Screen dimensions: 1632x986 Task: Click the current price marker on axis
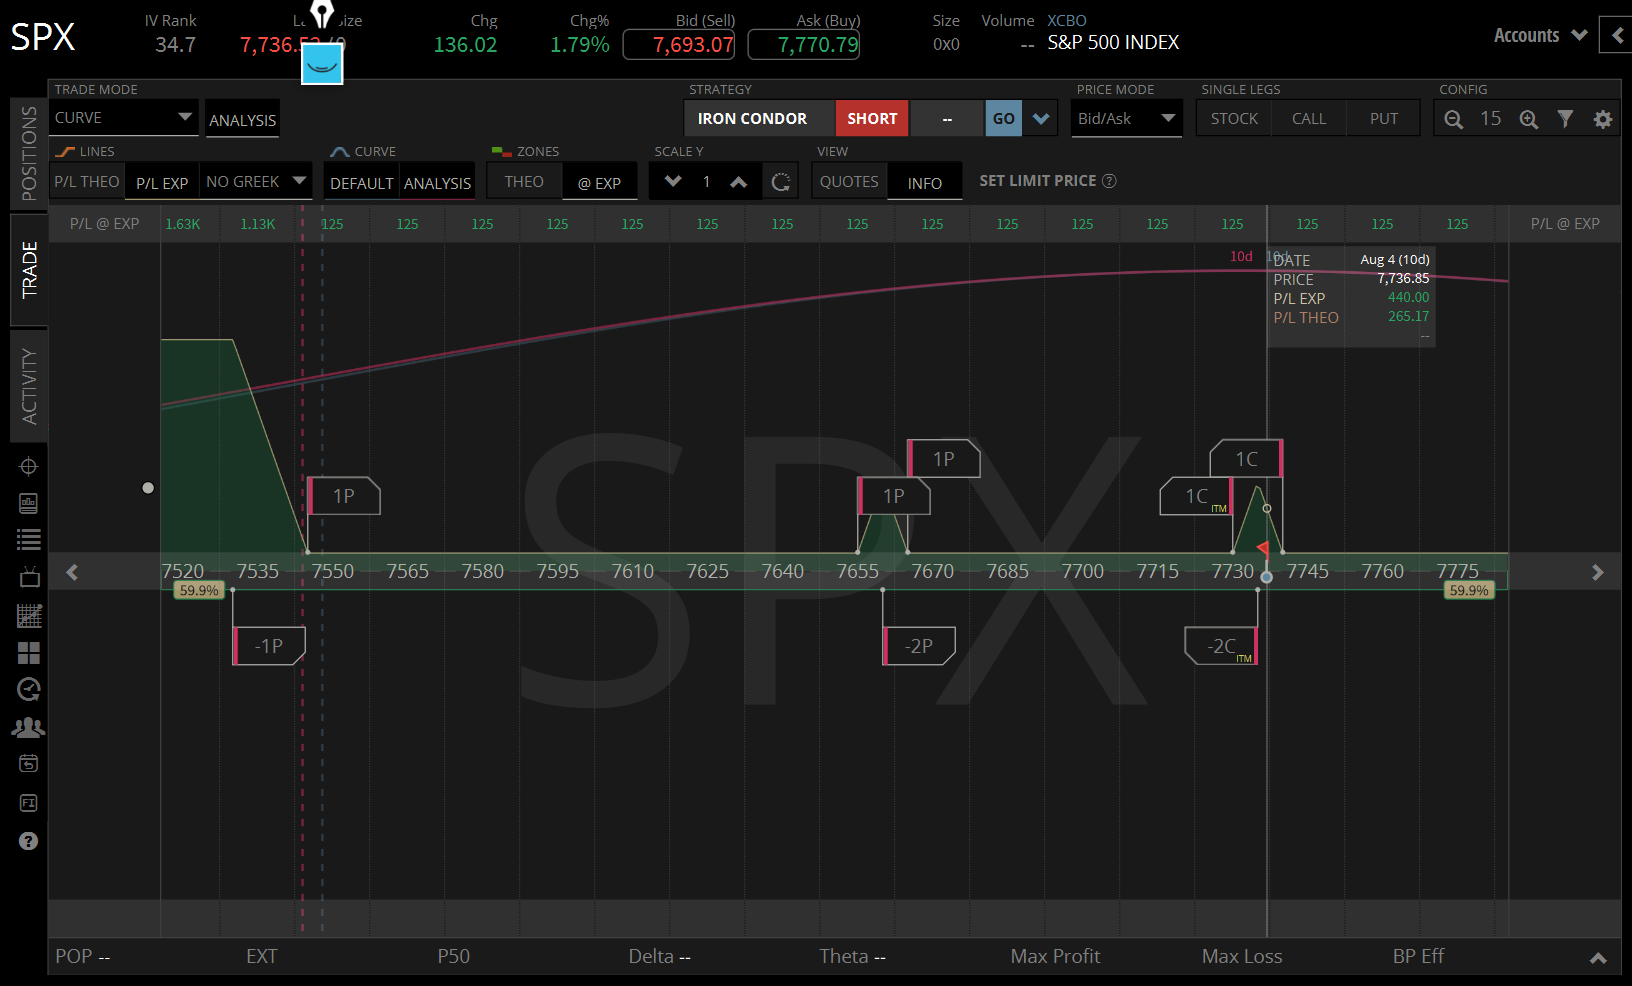(x=1267, y=577)
